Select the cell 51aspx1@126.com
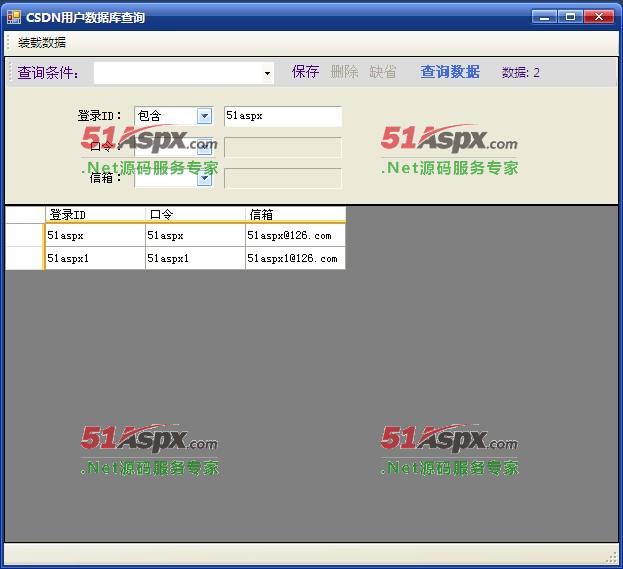Screen dimensions: 623x569 point(295,258)
